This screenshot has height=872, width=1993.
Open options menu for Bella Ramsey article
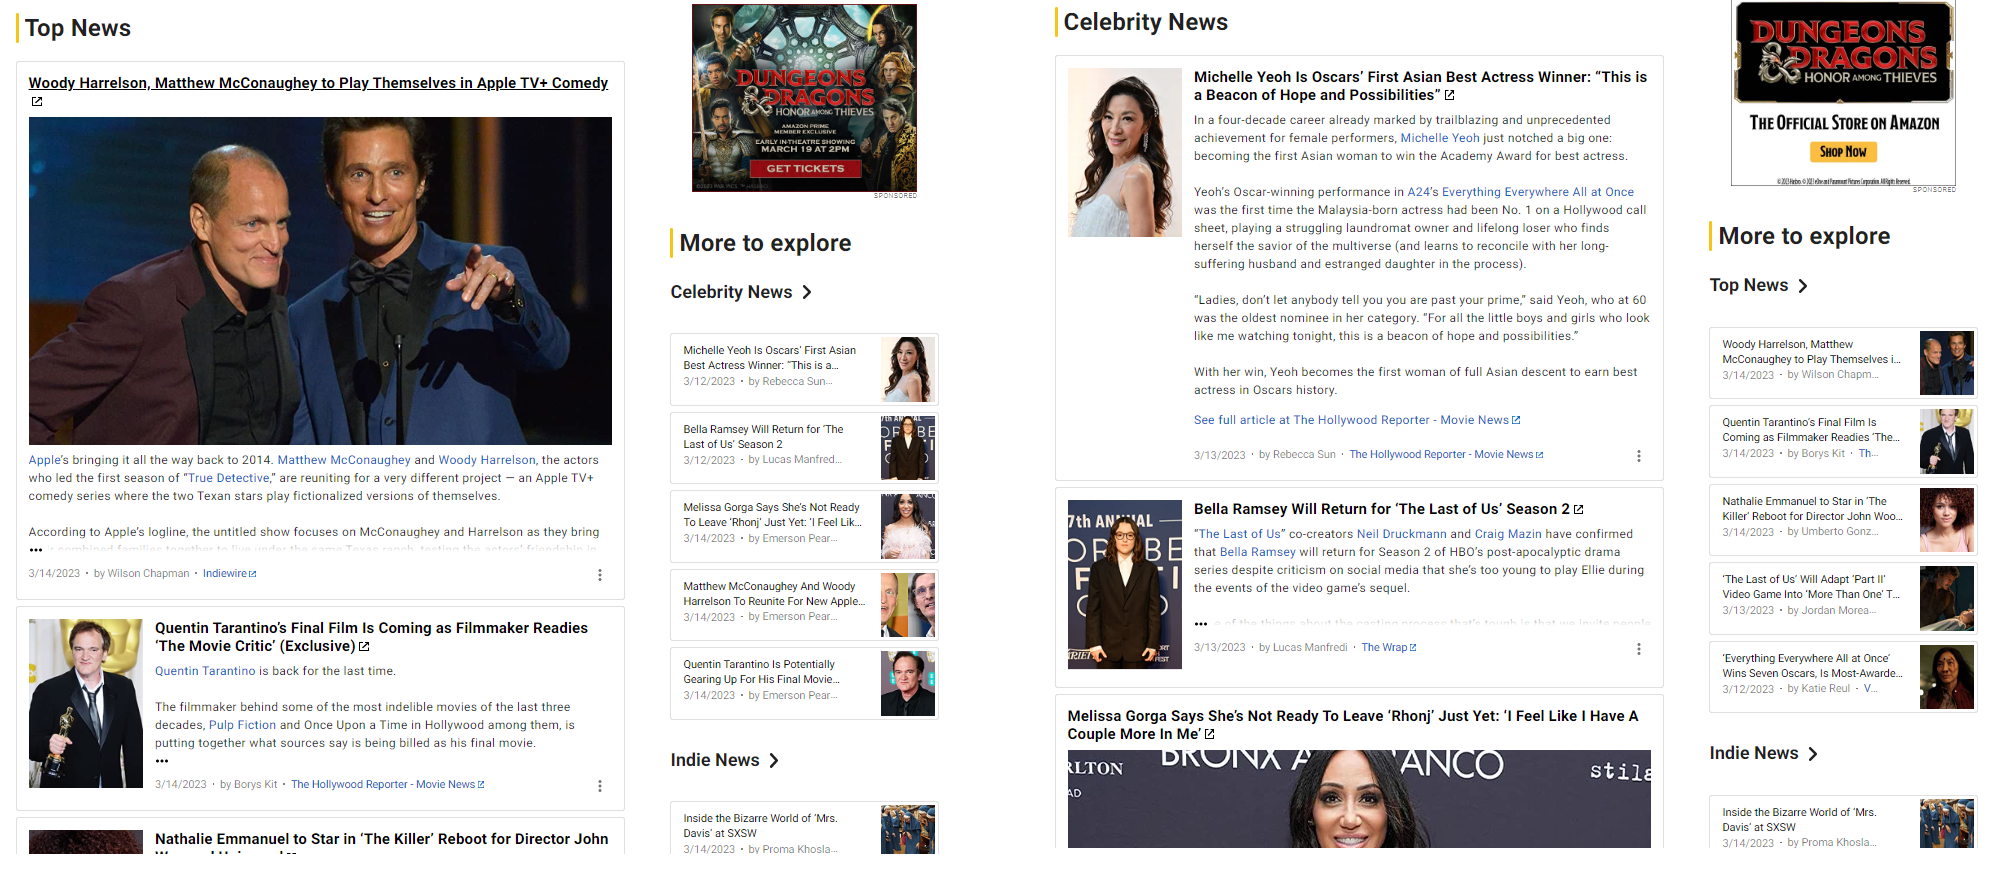1638,649
